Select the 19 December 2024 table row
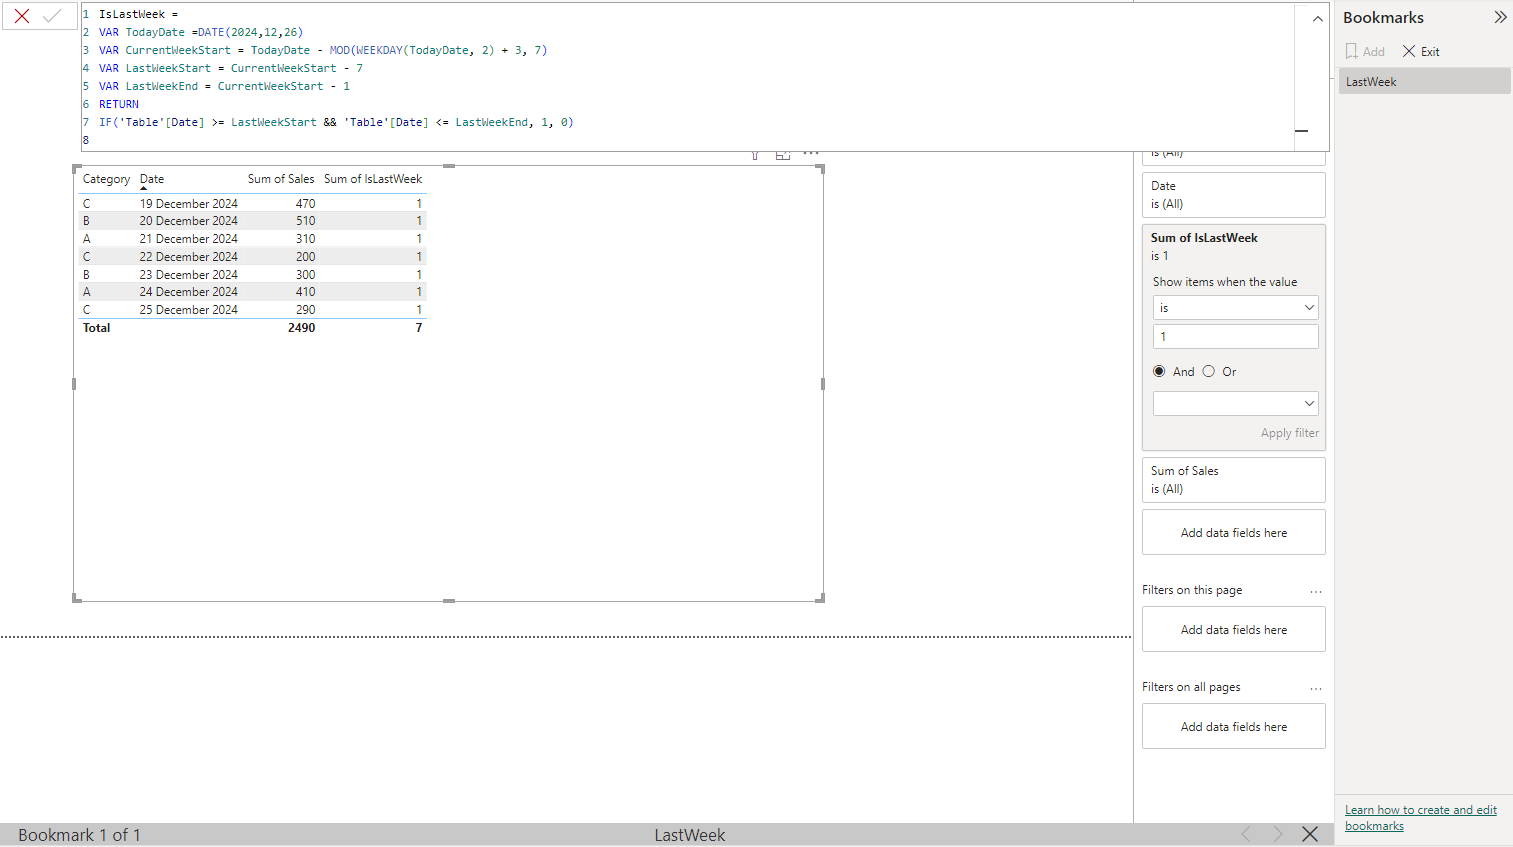This screenshot has width=1513, height=847. click(252, 203)
